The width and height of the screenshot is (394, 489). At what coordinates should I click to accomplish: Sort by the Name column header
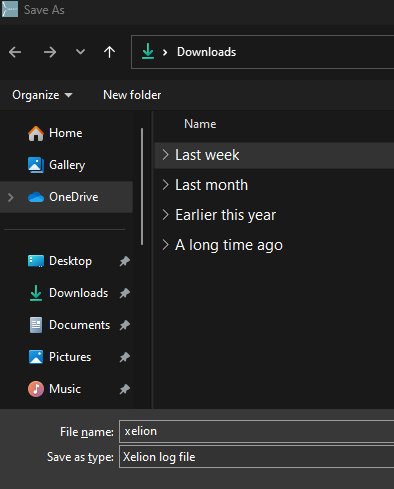[x=200, y=124]
